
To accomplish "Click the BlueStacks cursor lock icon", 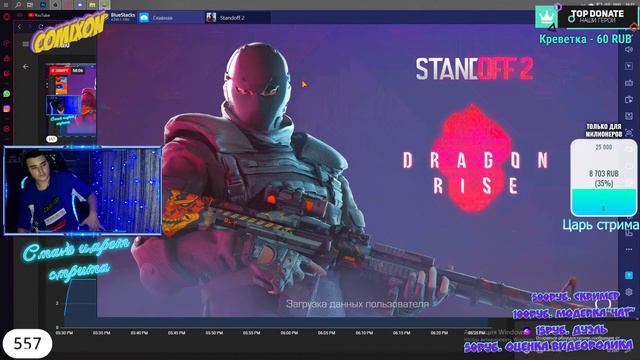I will (x=629, y=66).
